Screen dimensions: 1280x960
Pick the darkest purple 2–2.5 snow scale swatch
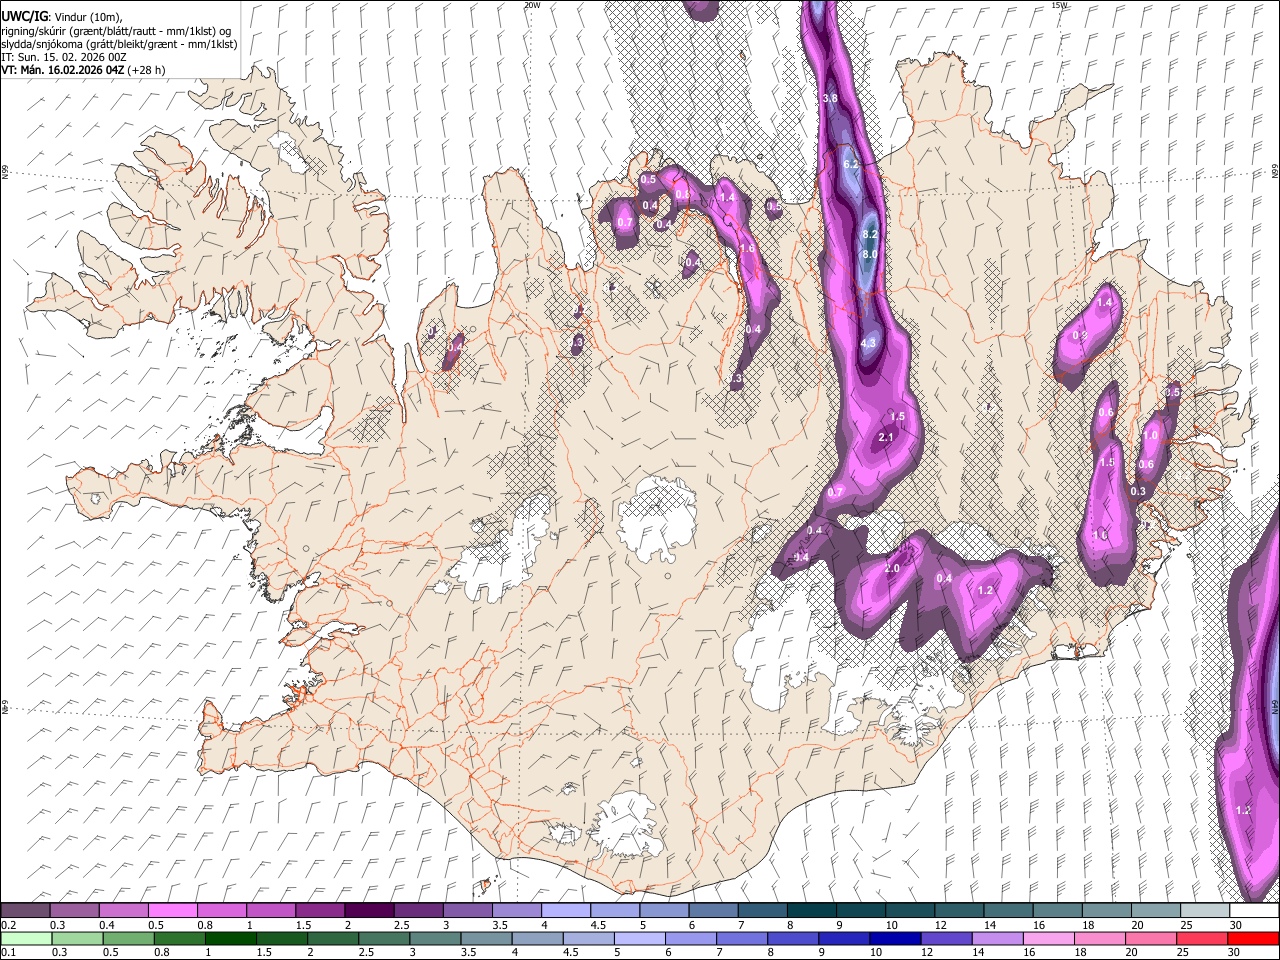click(x=368, y=910)
